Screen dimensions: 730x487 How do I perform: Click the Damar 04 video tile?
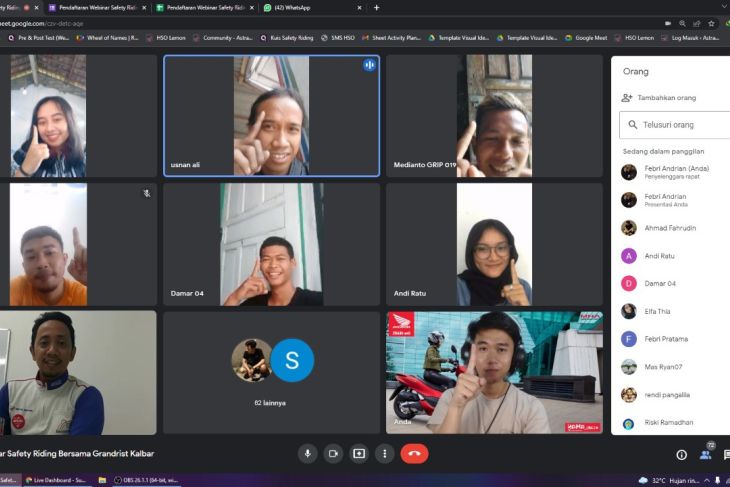click(x=271, y=244)
